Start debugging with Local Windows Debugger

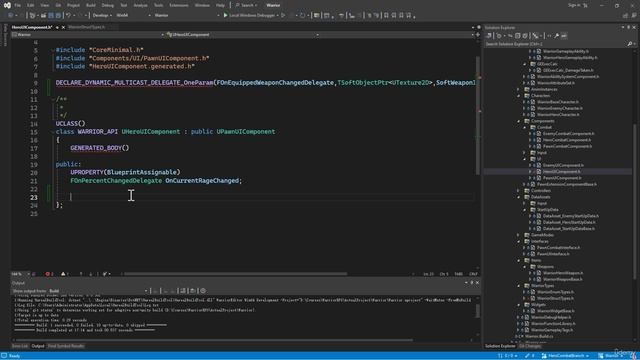(x=225, y=15)
